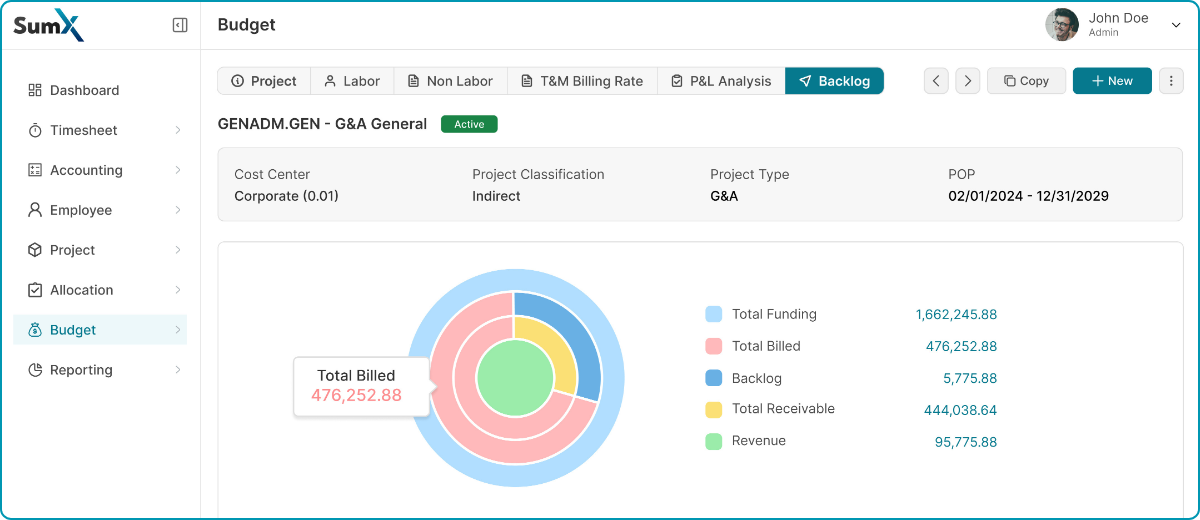
Task: Click the New button
Action: tap(1112, 81)
